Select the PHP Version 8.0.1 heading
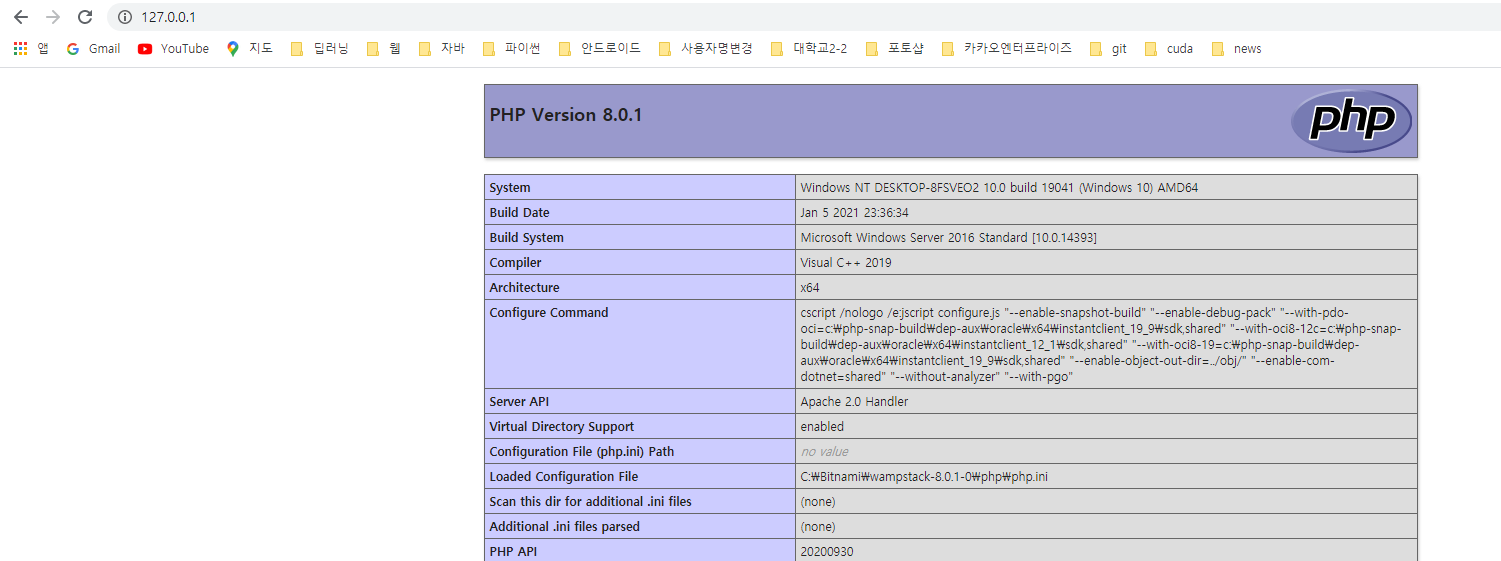The height and width of the screenshot is (561, 1501). 566,115
